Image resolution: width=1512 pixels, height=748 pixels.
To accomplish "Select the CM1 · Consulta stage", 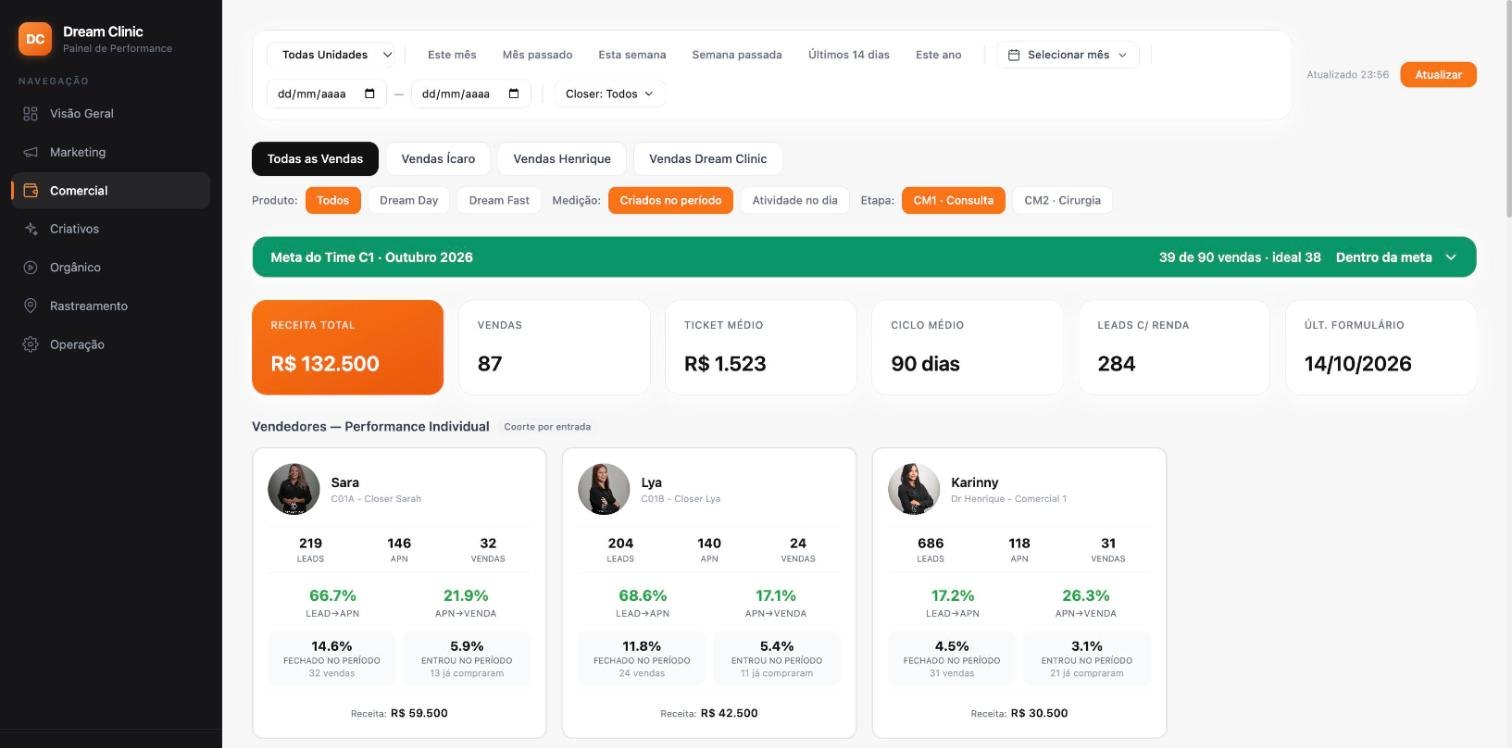I will 953,200.
